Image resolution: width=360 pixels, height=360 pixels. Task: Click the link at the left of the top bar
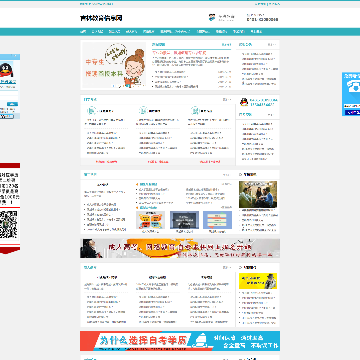[x=96, y=4]
